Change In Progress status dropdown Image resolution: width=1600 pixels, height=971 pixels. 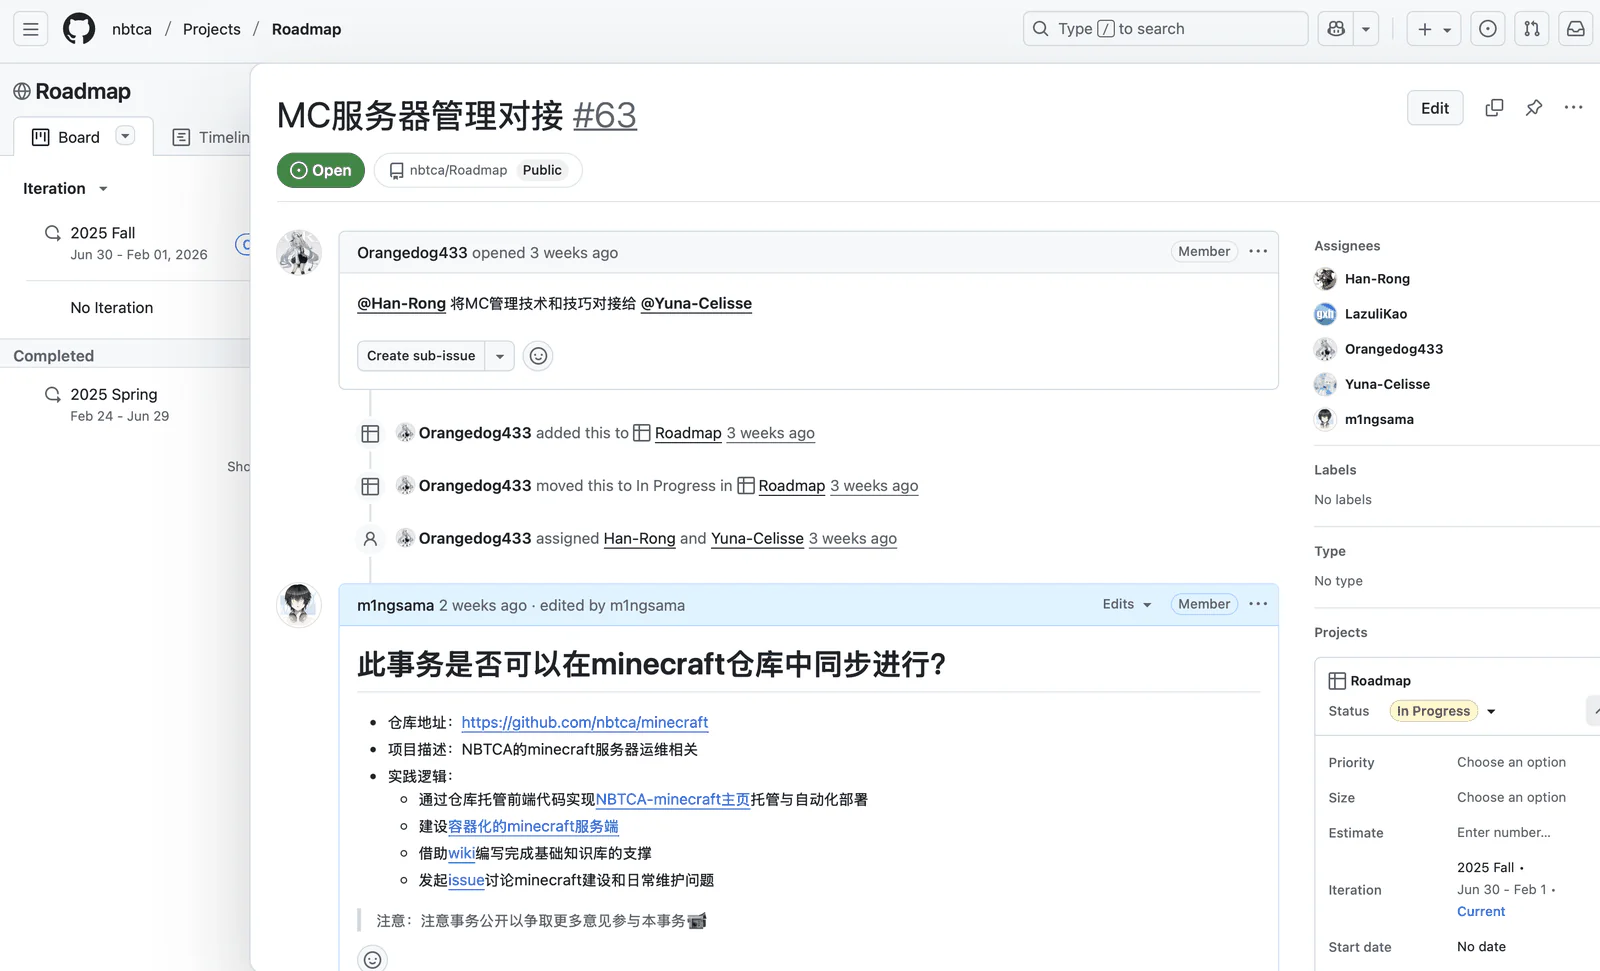1444,711
